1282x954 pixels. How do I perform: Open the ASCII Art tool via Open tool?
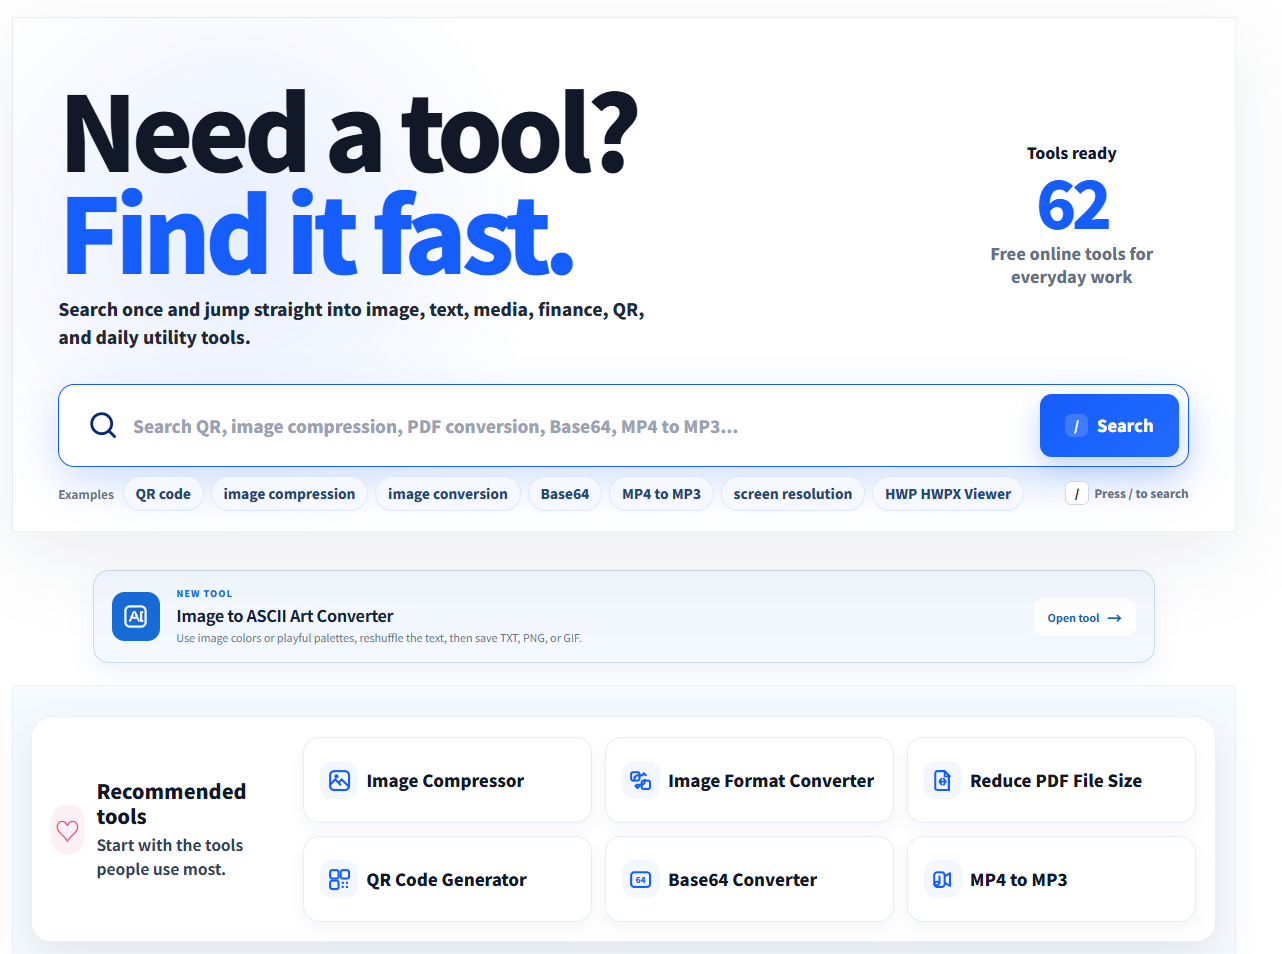(1084, 618)
